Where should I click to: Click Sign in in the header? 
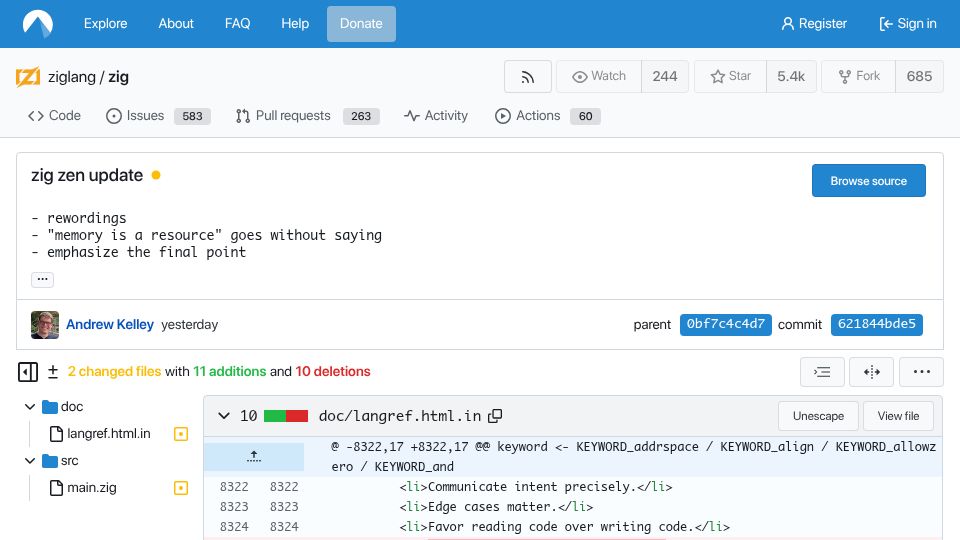coord(907,24)
